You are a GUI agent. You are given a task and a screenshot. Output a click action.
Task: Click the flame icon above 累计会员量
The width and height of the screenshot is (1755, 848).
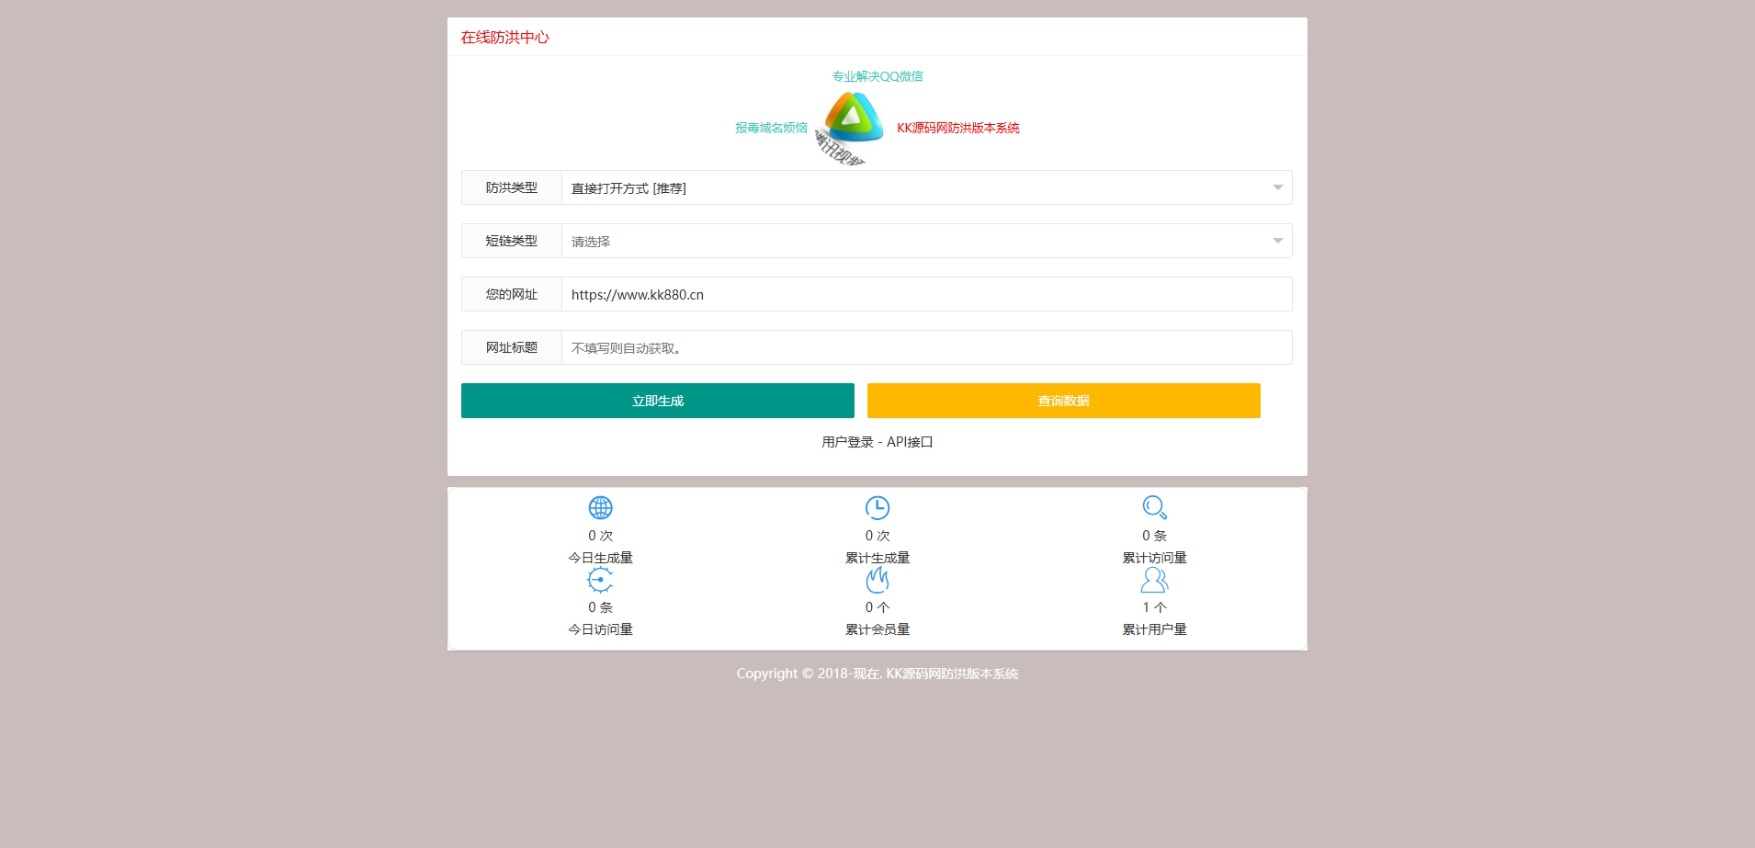877,580
